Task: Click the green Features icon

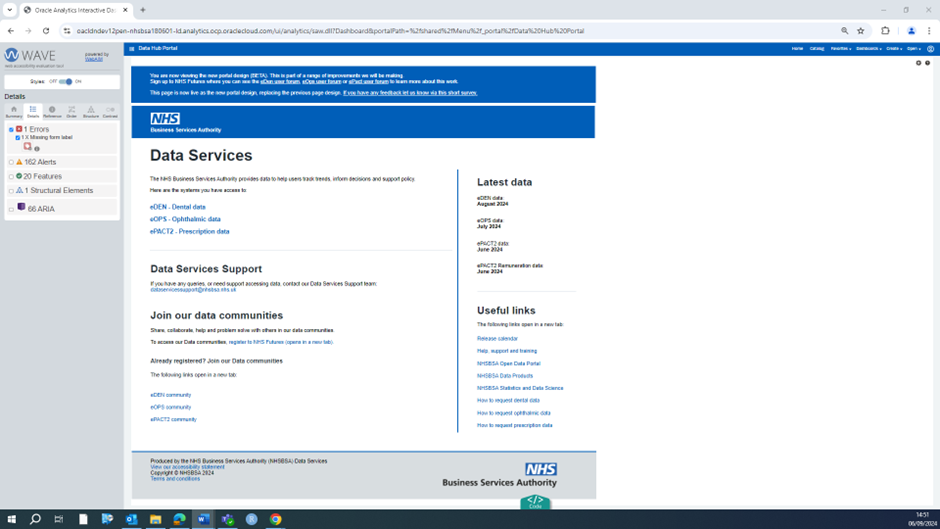Action: [19, 176]
